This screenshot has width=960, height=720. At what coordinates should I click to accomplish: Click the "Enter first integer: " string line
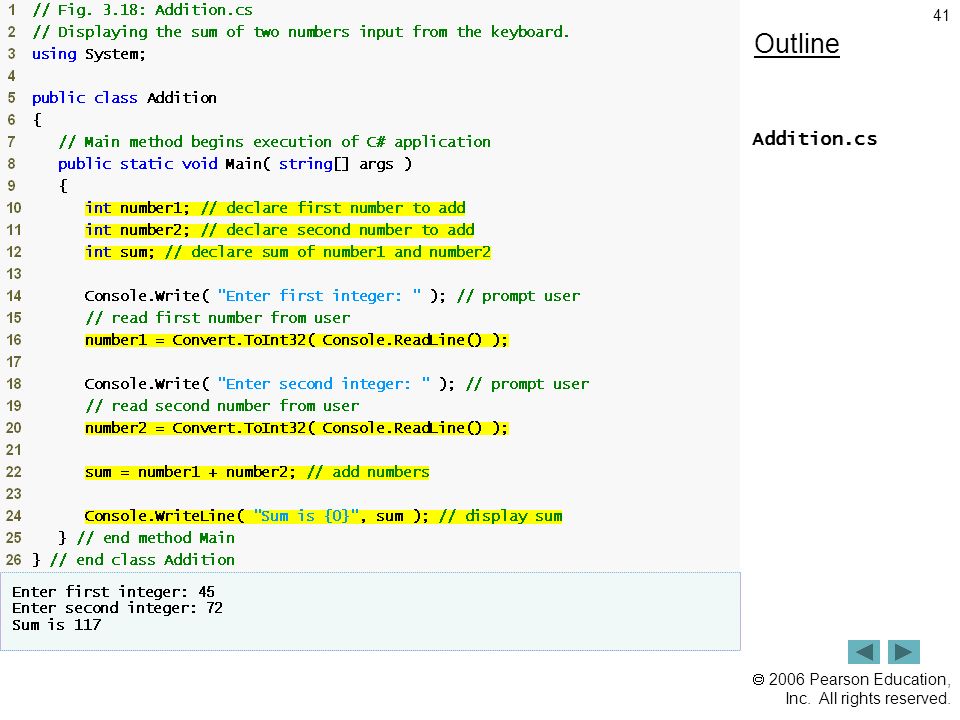click(332, 296)
